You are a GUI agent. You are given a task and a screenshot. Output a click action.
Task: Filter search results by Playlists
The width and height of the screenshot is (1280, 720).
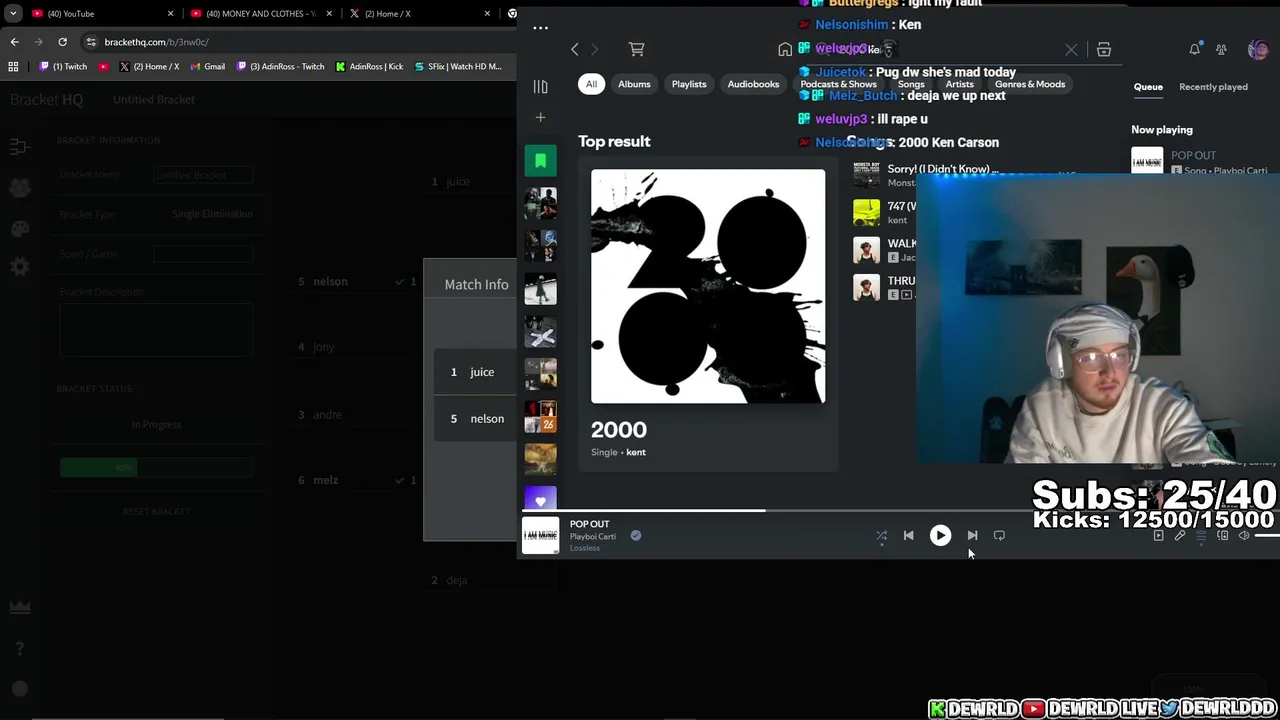[x=689, y=84]
